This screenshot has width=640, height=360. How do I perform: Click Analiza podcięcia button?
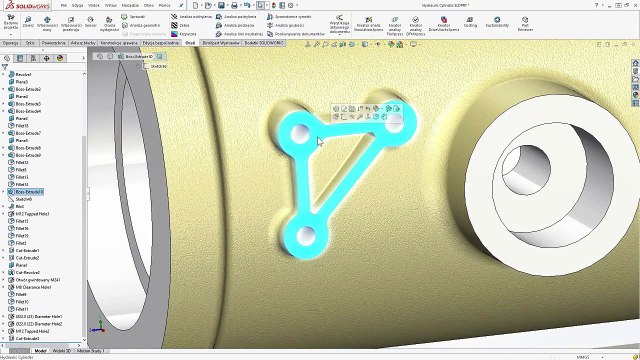tap(235, 25)
